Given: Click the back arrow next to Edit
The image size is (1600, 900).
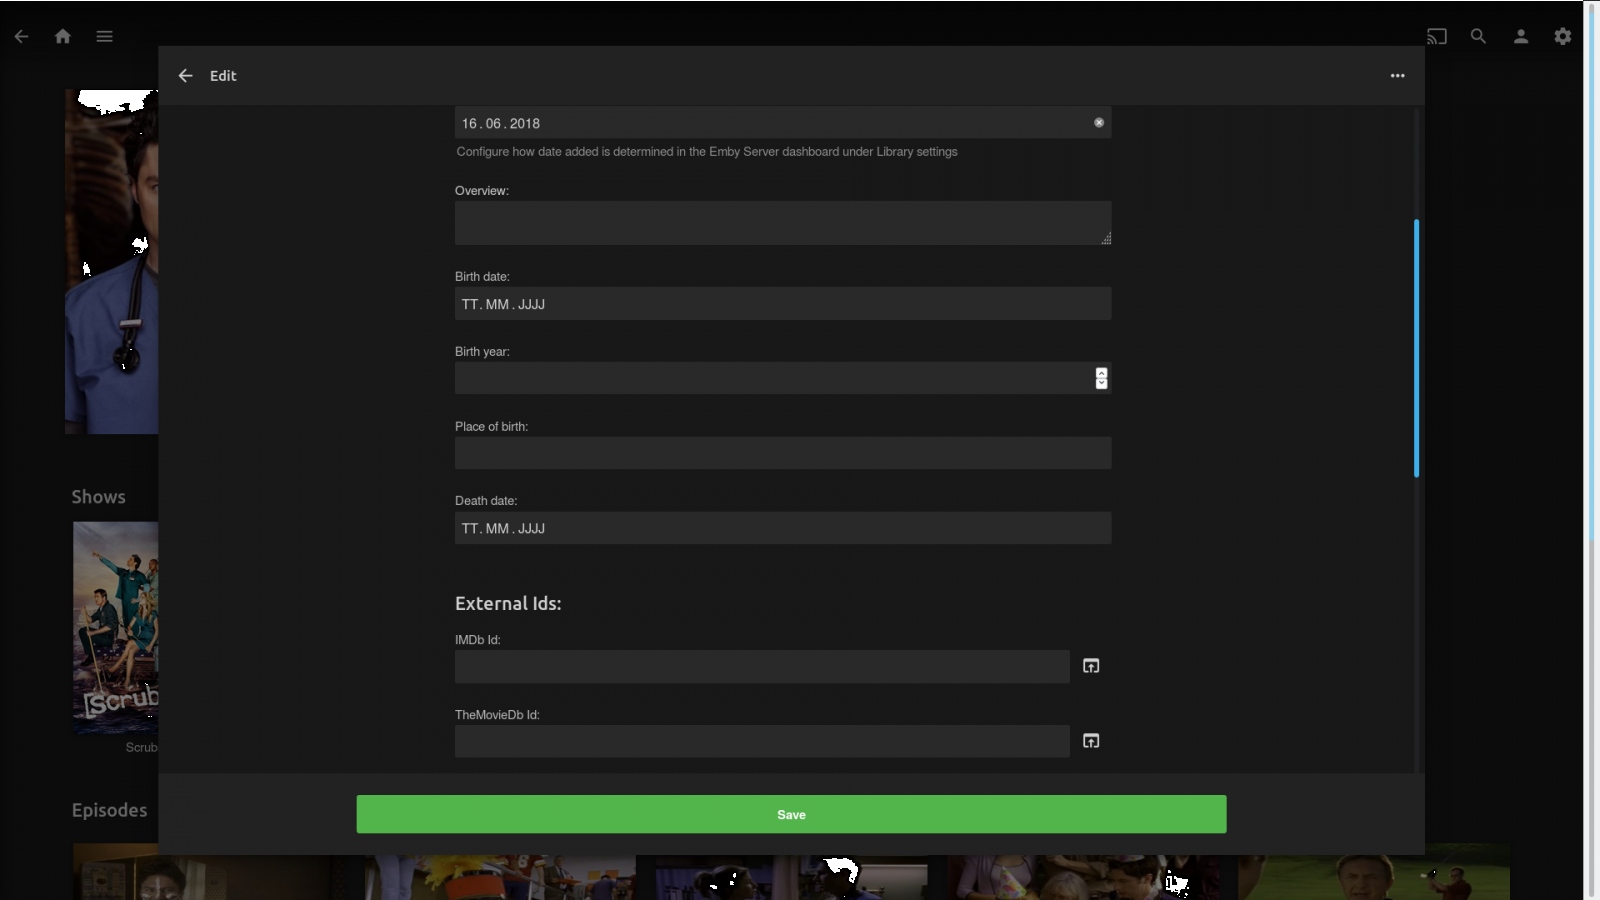Looking at the screenshot, I should (x=185, y=75).
